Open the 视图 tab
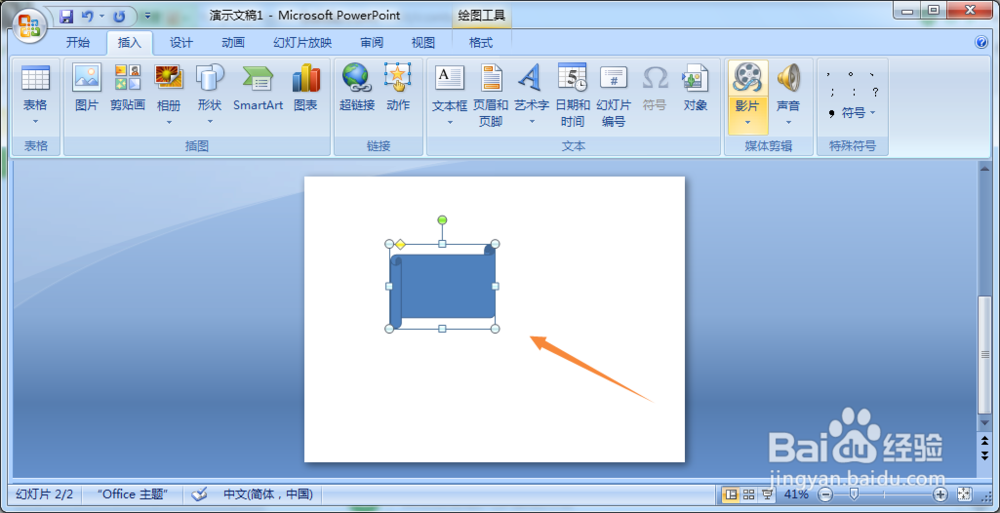The image size is (1000, 513). coord(423,43)
